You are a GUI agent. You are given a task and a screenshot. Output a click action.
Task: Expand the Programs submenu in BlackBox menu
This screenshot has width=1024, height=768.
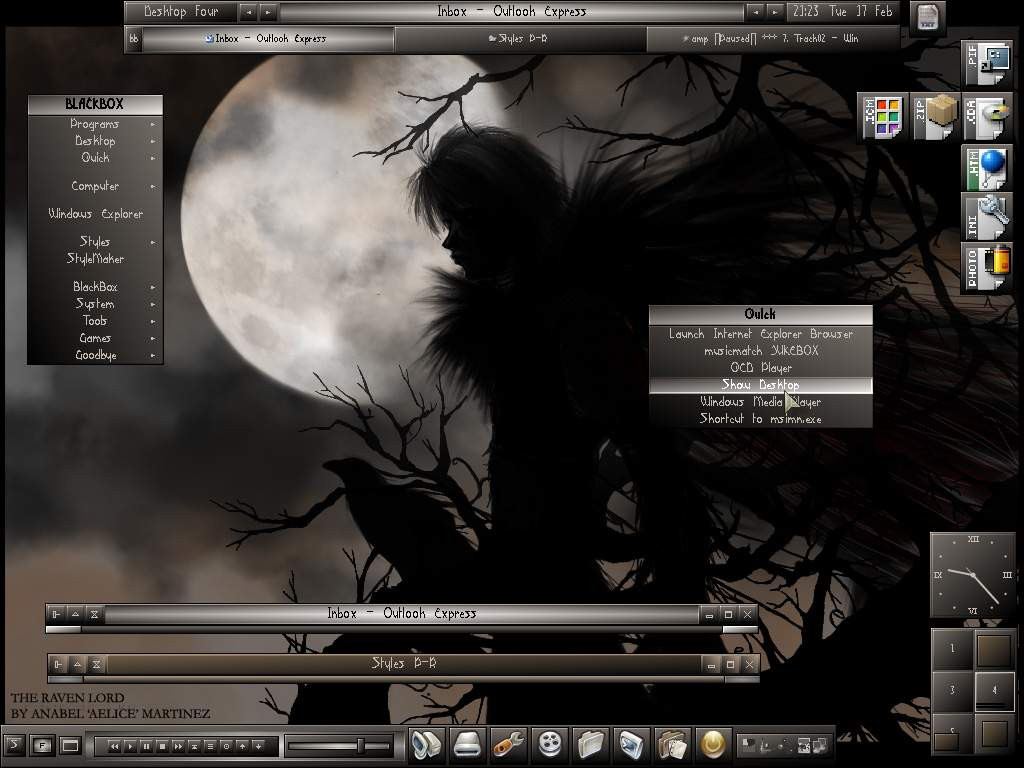coord(95,124)
